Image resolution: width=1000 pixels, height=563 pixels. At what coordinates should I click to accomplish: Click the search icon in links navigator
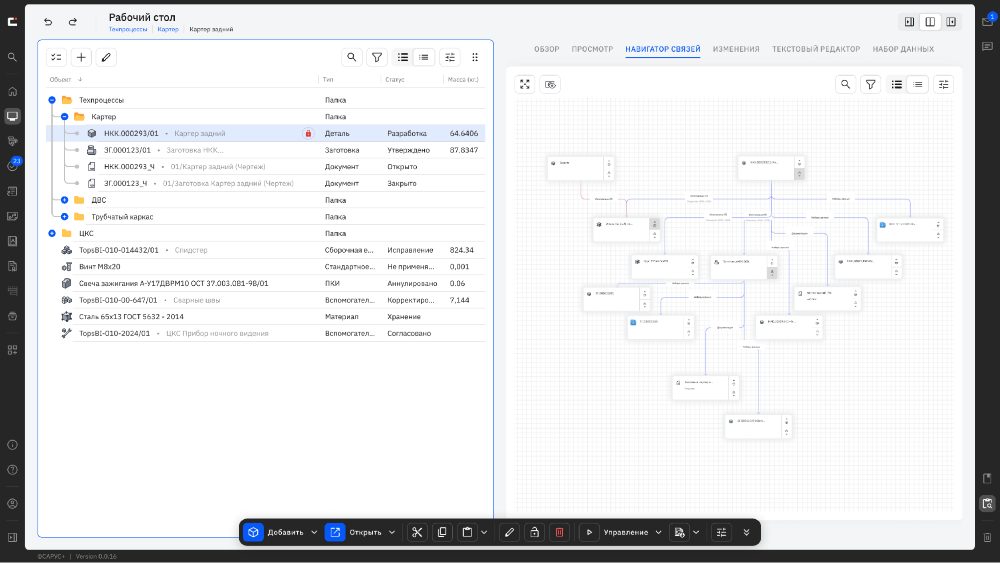[x=846, y=84]
